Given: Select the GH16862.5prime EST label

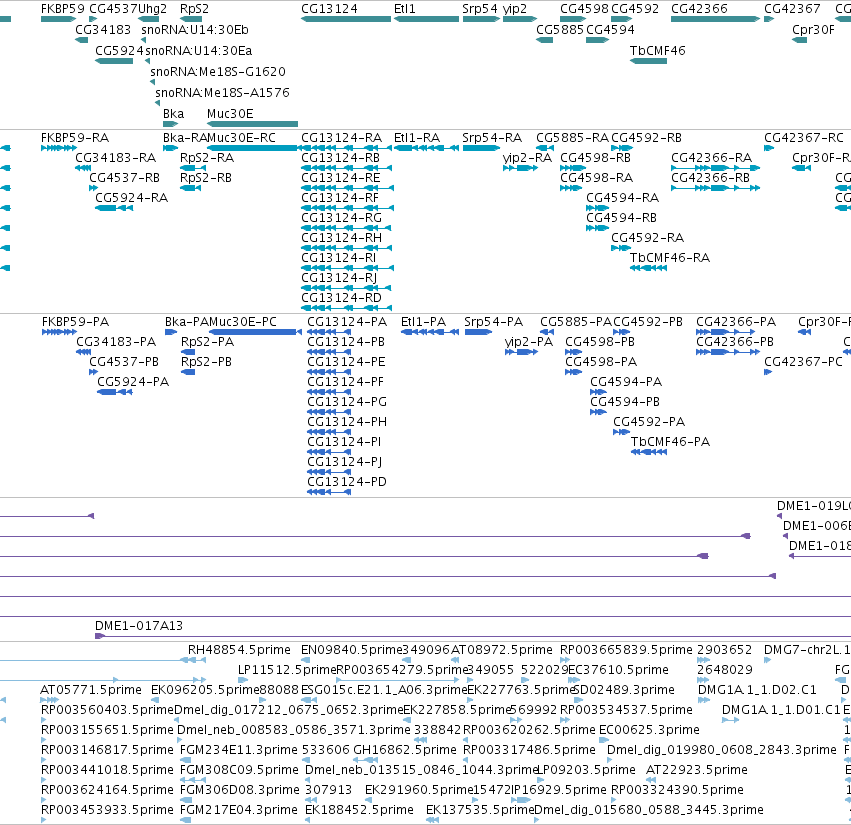Looking at the screenshot, I should coord(405,750).
